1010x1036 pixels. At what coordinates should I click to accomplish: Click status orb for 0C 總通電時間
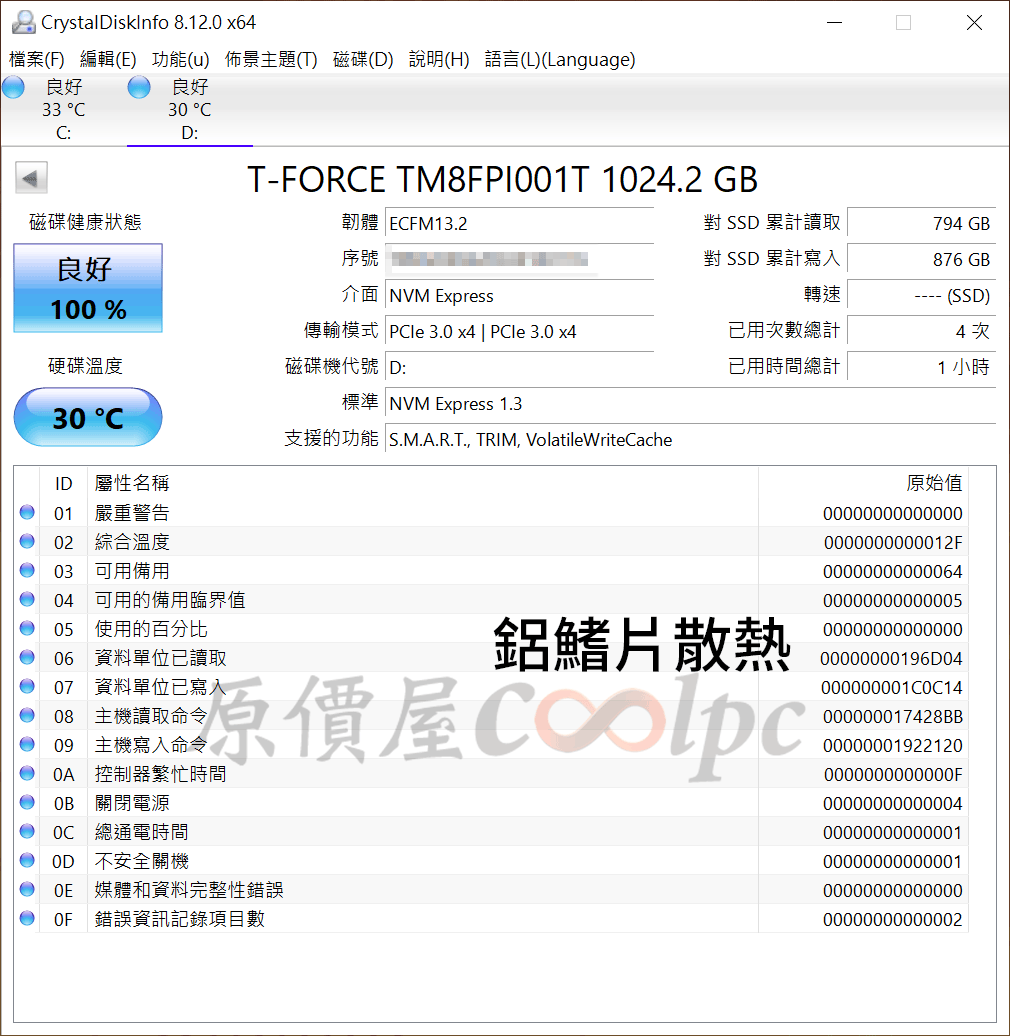[x=27, y=832]
